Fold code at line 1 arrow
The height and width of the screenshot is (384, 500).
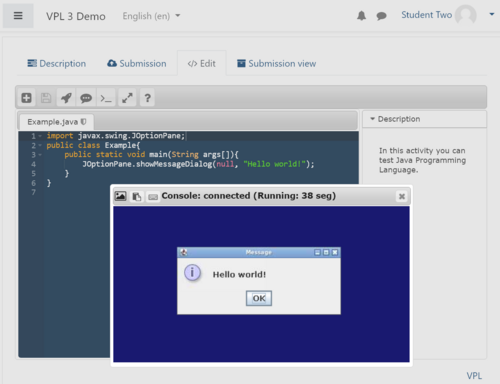[40, 136]
